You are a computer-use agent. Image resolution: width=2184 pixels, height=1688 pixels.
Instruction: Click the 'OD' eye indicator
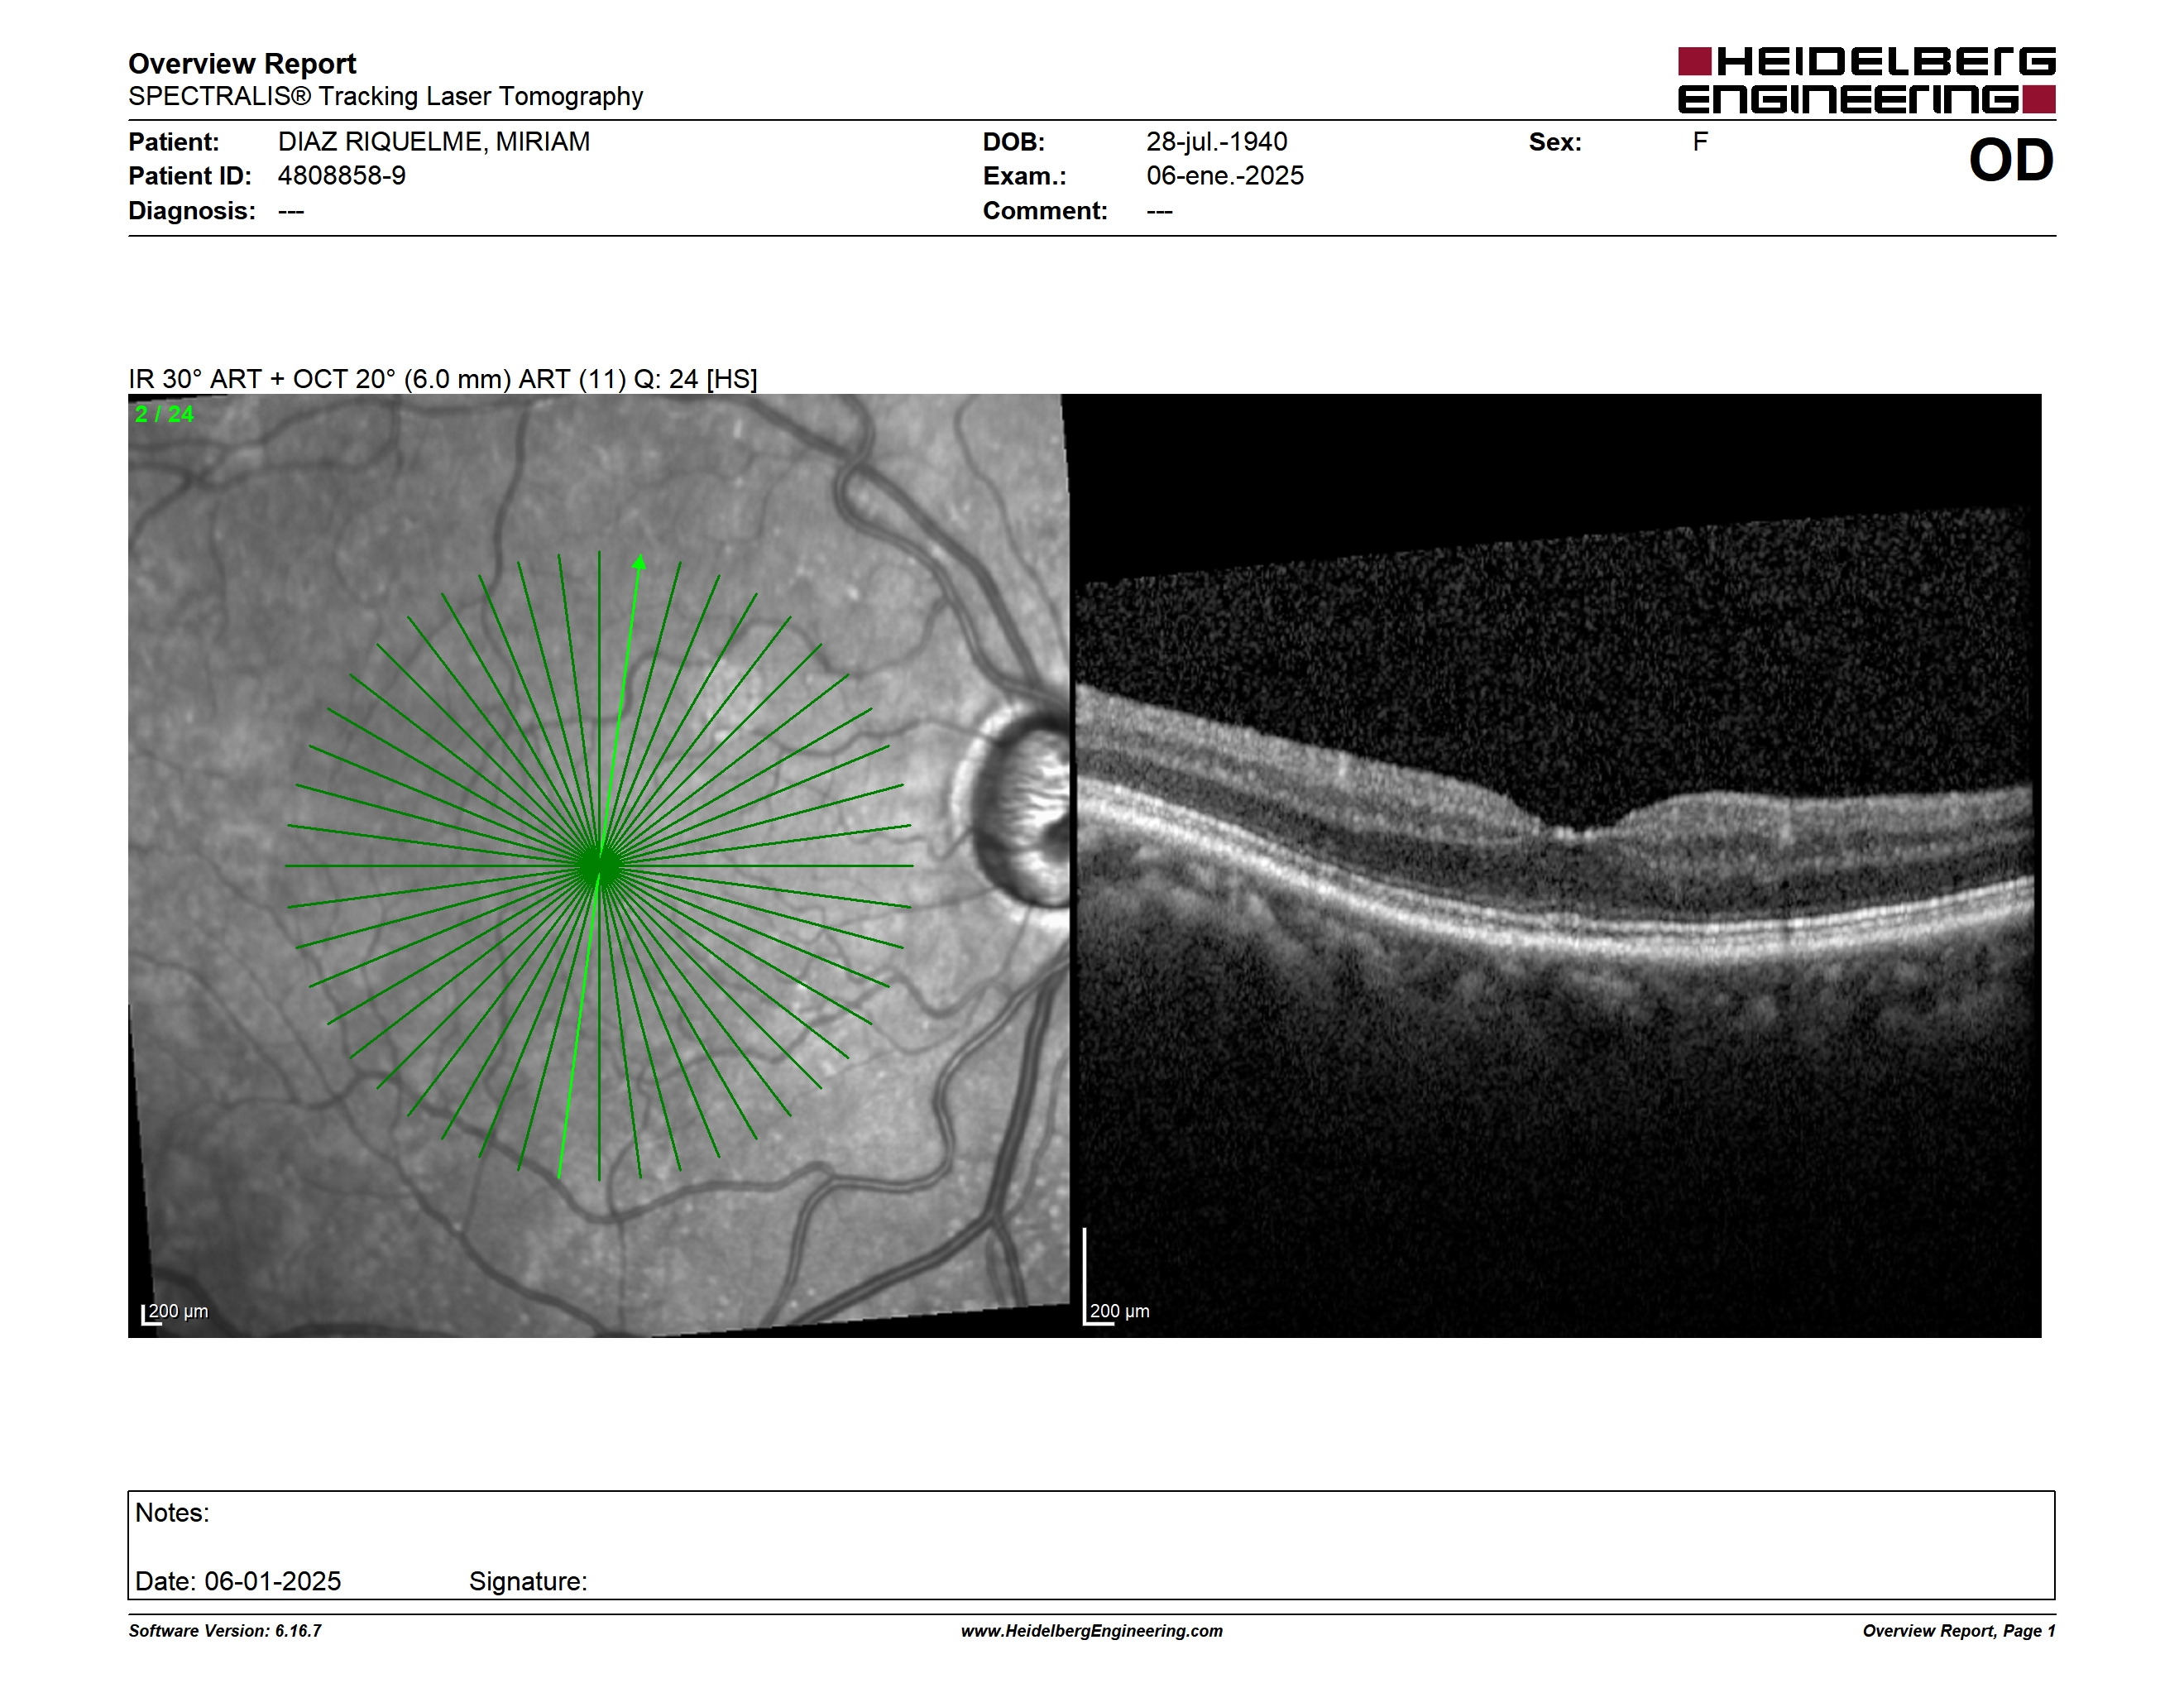point(2011,161)
